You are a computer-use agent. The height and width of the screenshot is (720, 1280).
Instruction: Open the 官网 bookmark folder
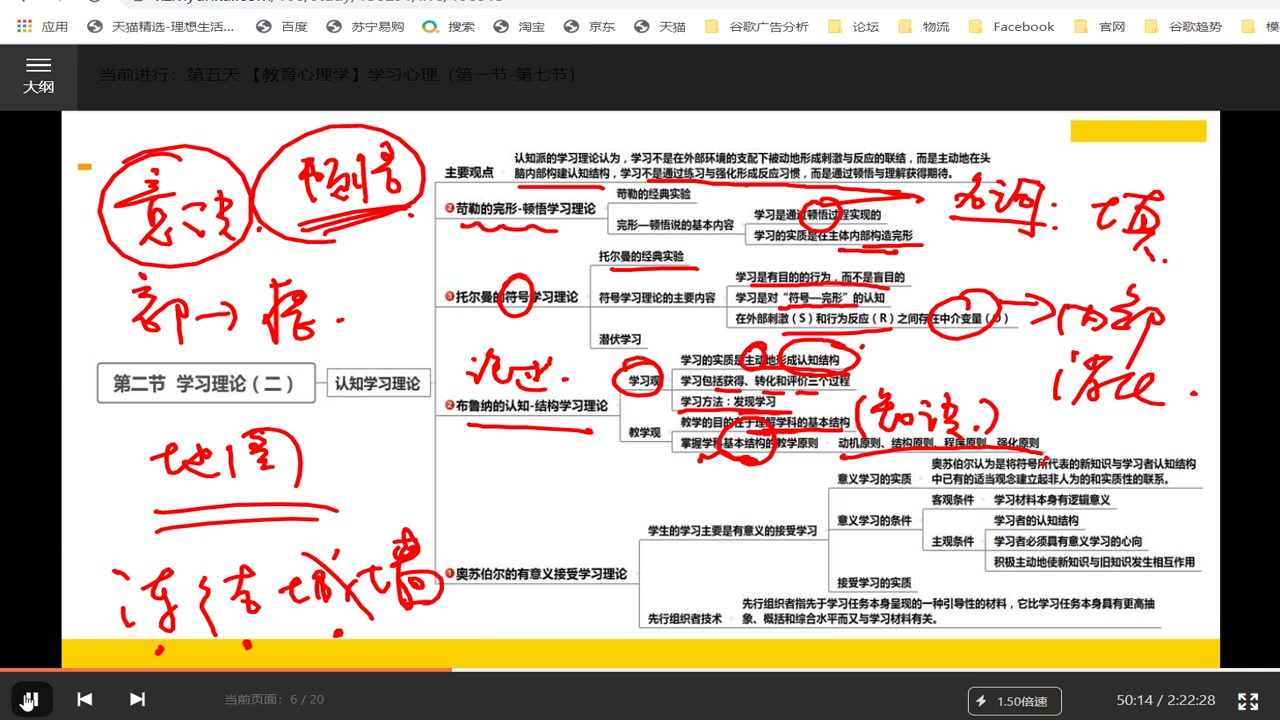click(1101, 27)
